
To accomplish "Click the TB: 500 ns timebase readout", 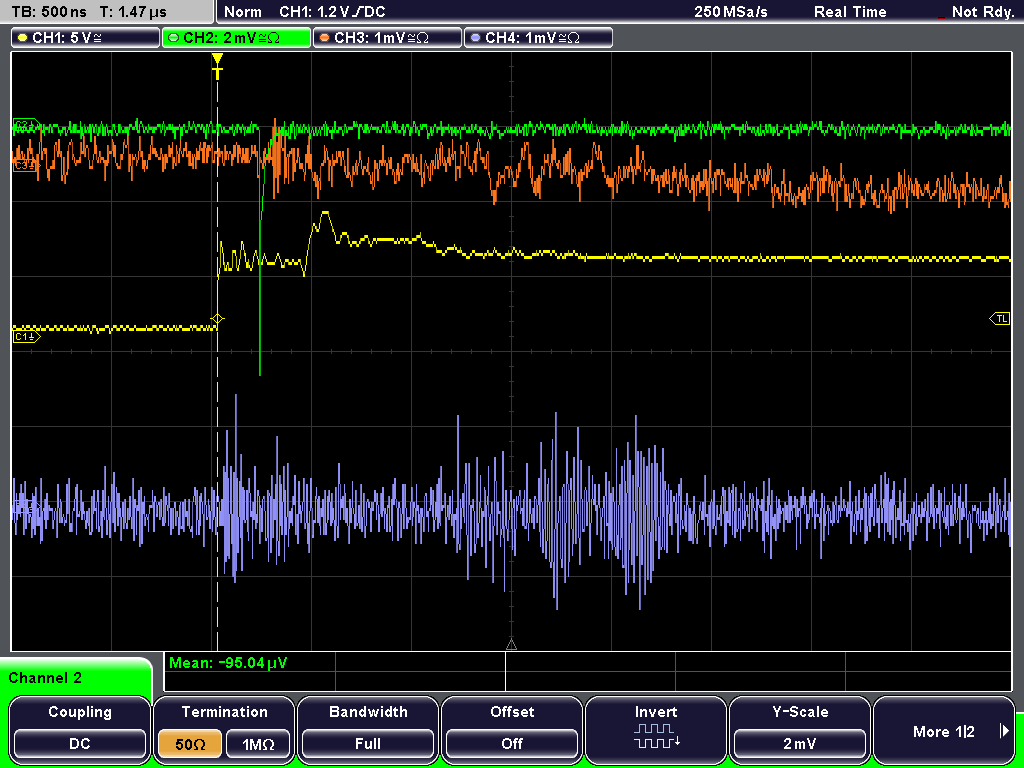I will tap(49, 12).
